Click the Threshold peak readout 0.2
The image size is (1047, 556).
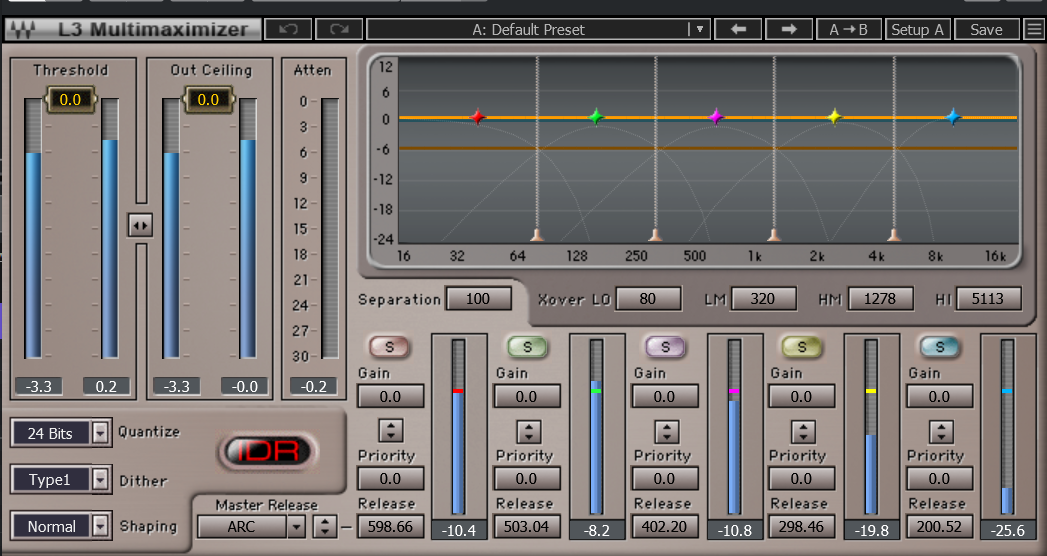106,386
